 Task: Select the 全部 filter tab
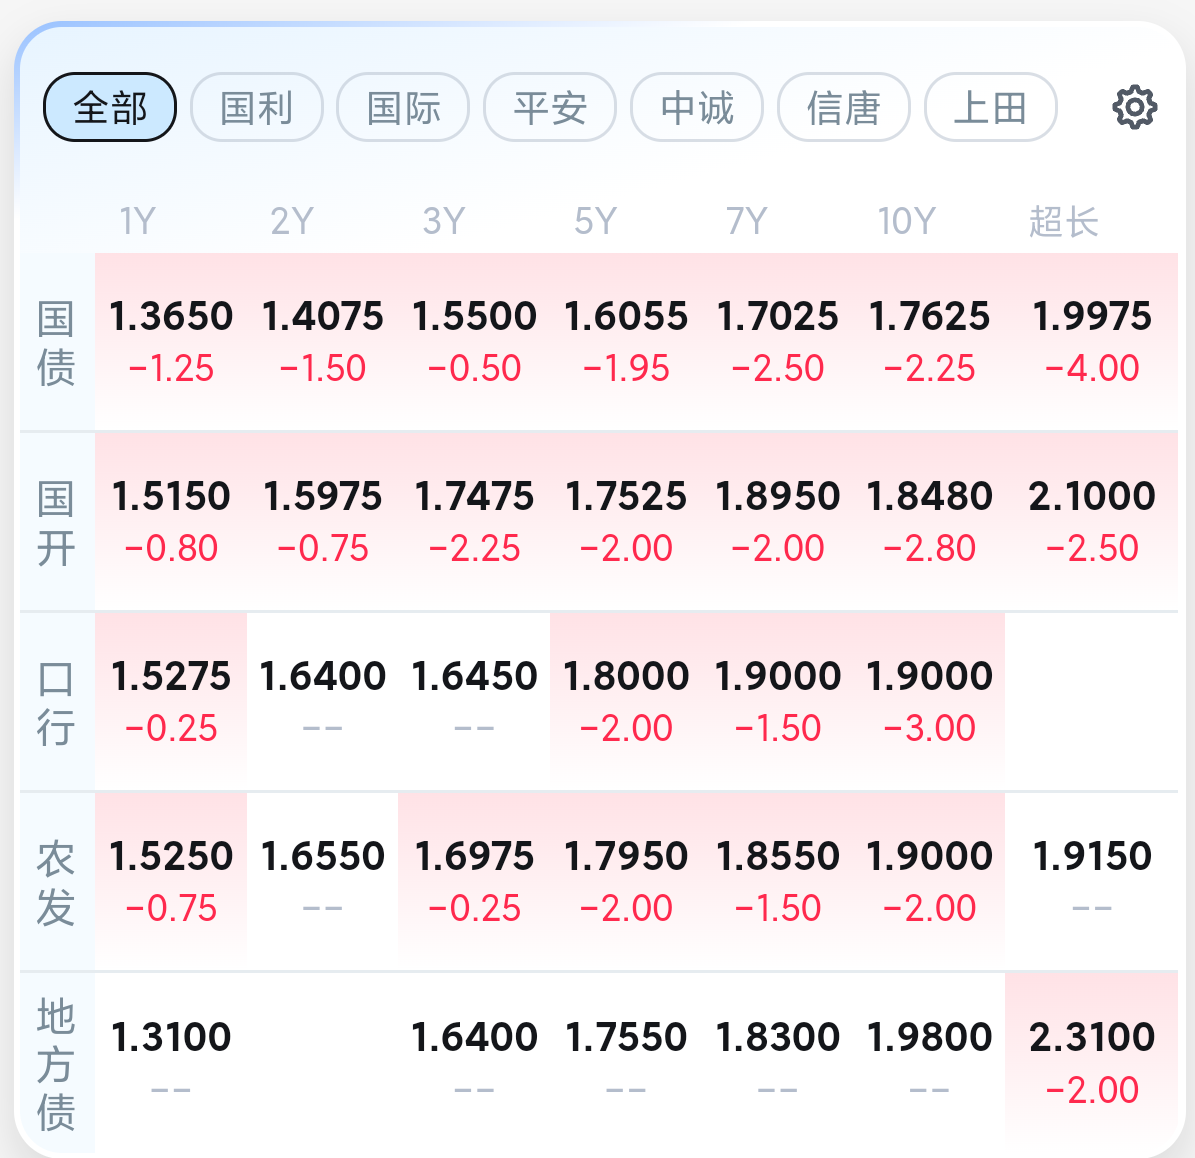point(110,107)
